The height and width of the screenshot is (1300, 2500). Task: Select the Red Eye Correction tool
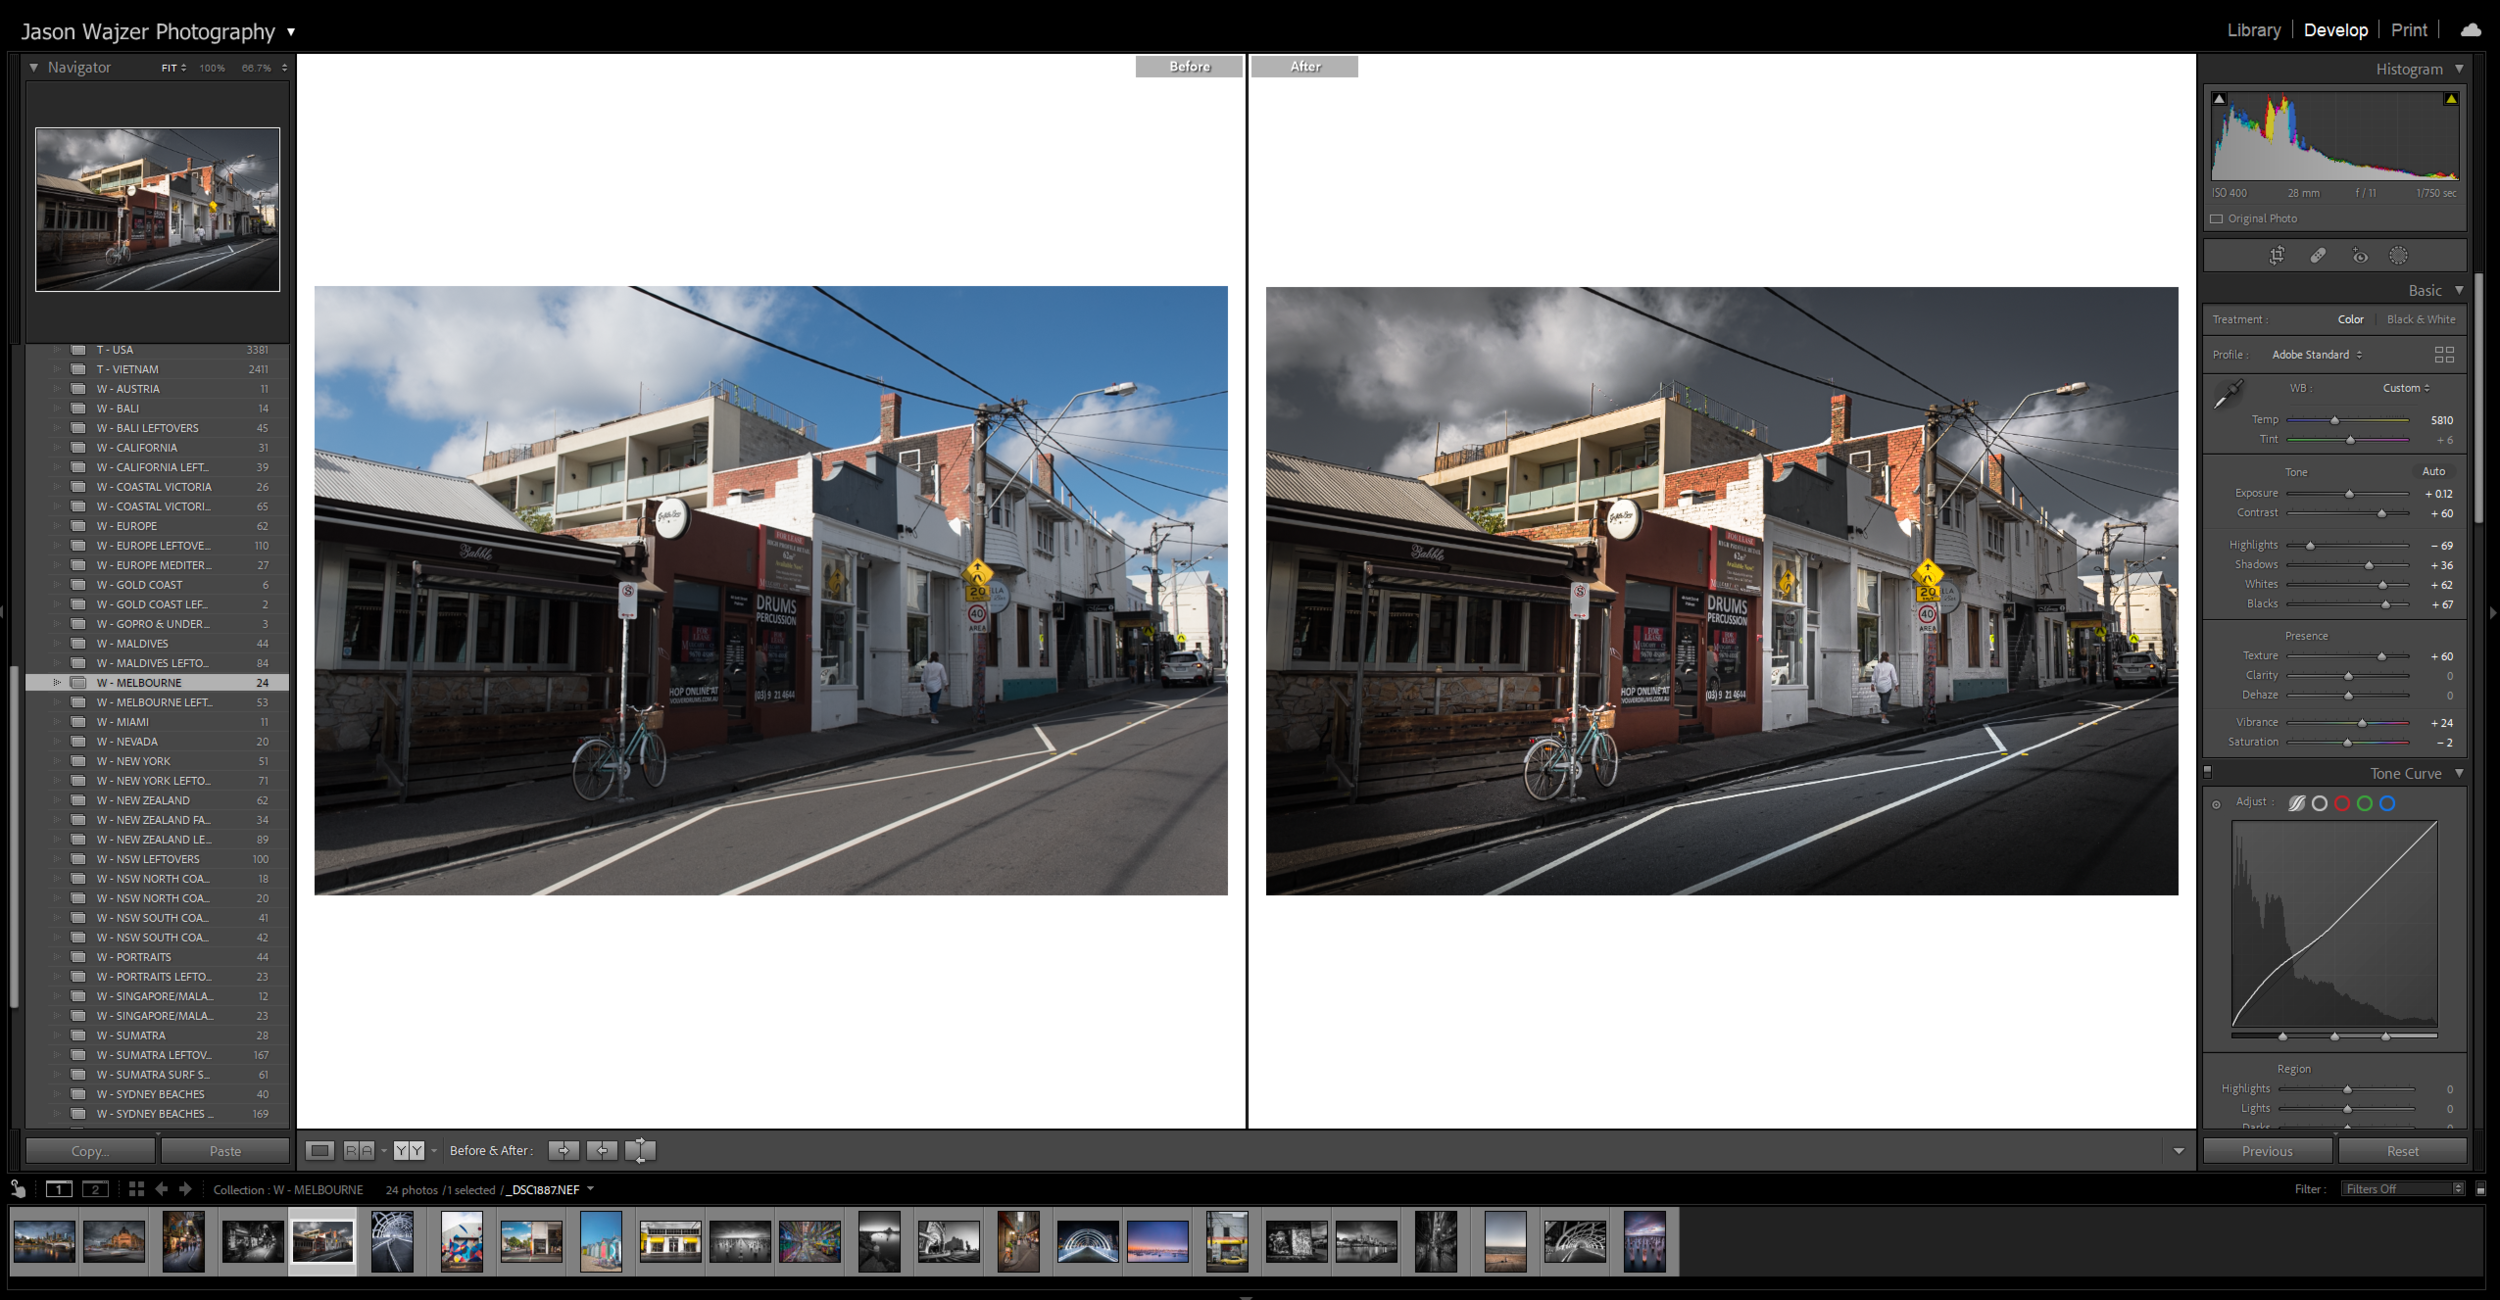pos(2360,255)
